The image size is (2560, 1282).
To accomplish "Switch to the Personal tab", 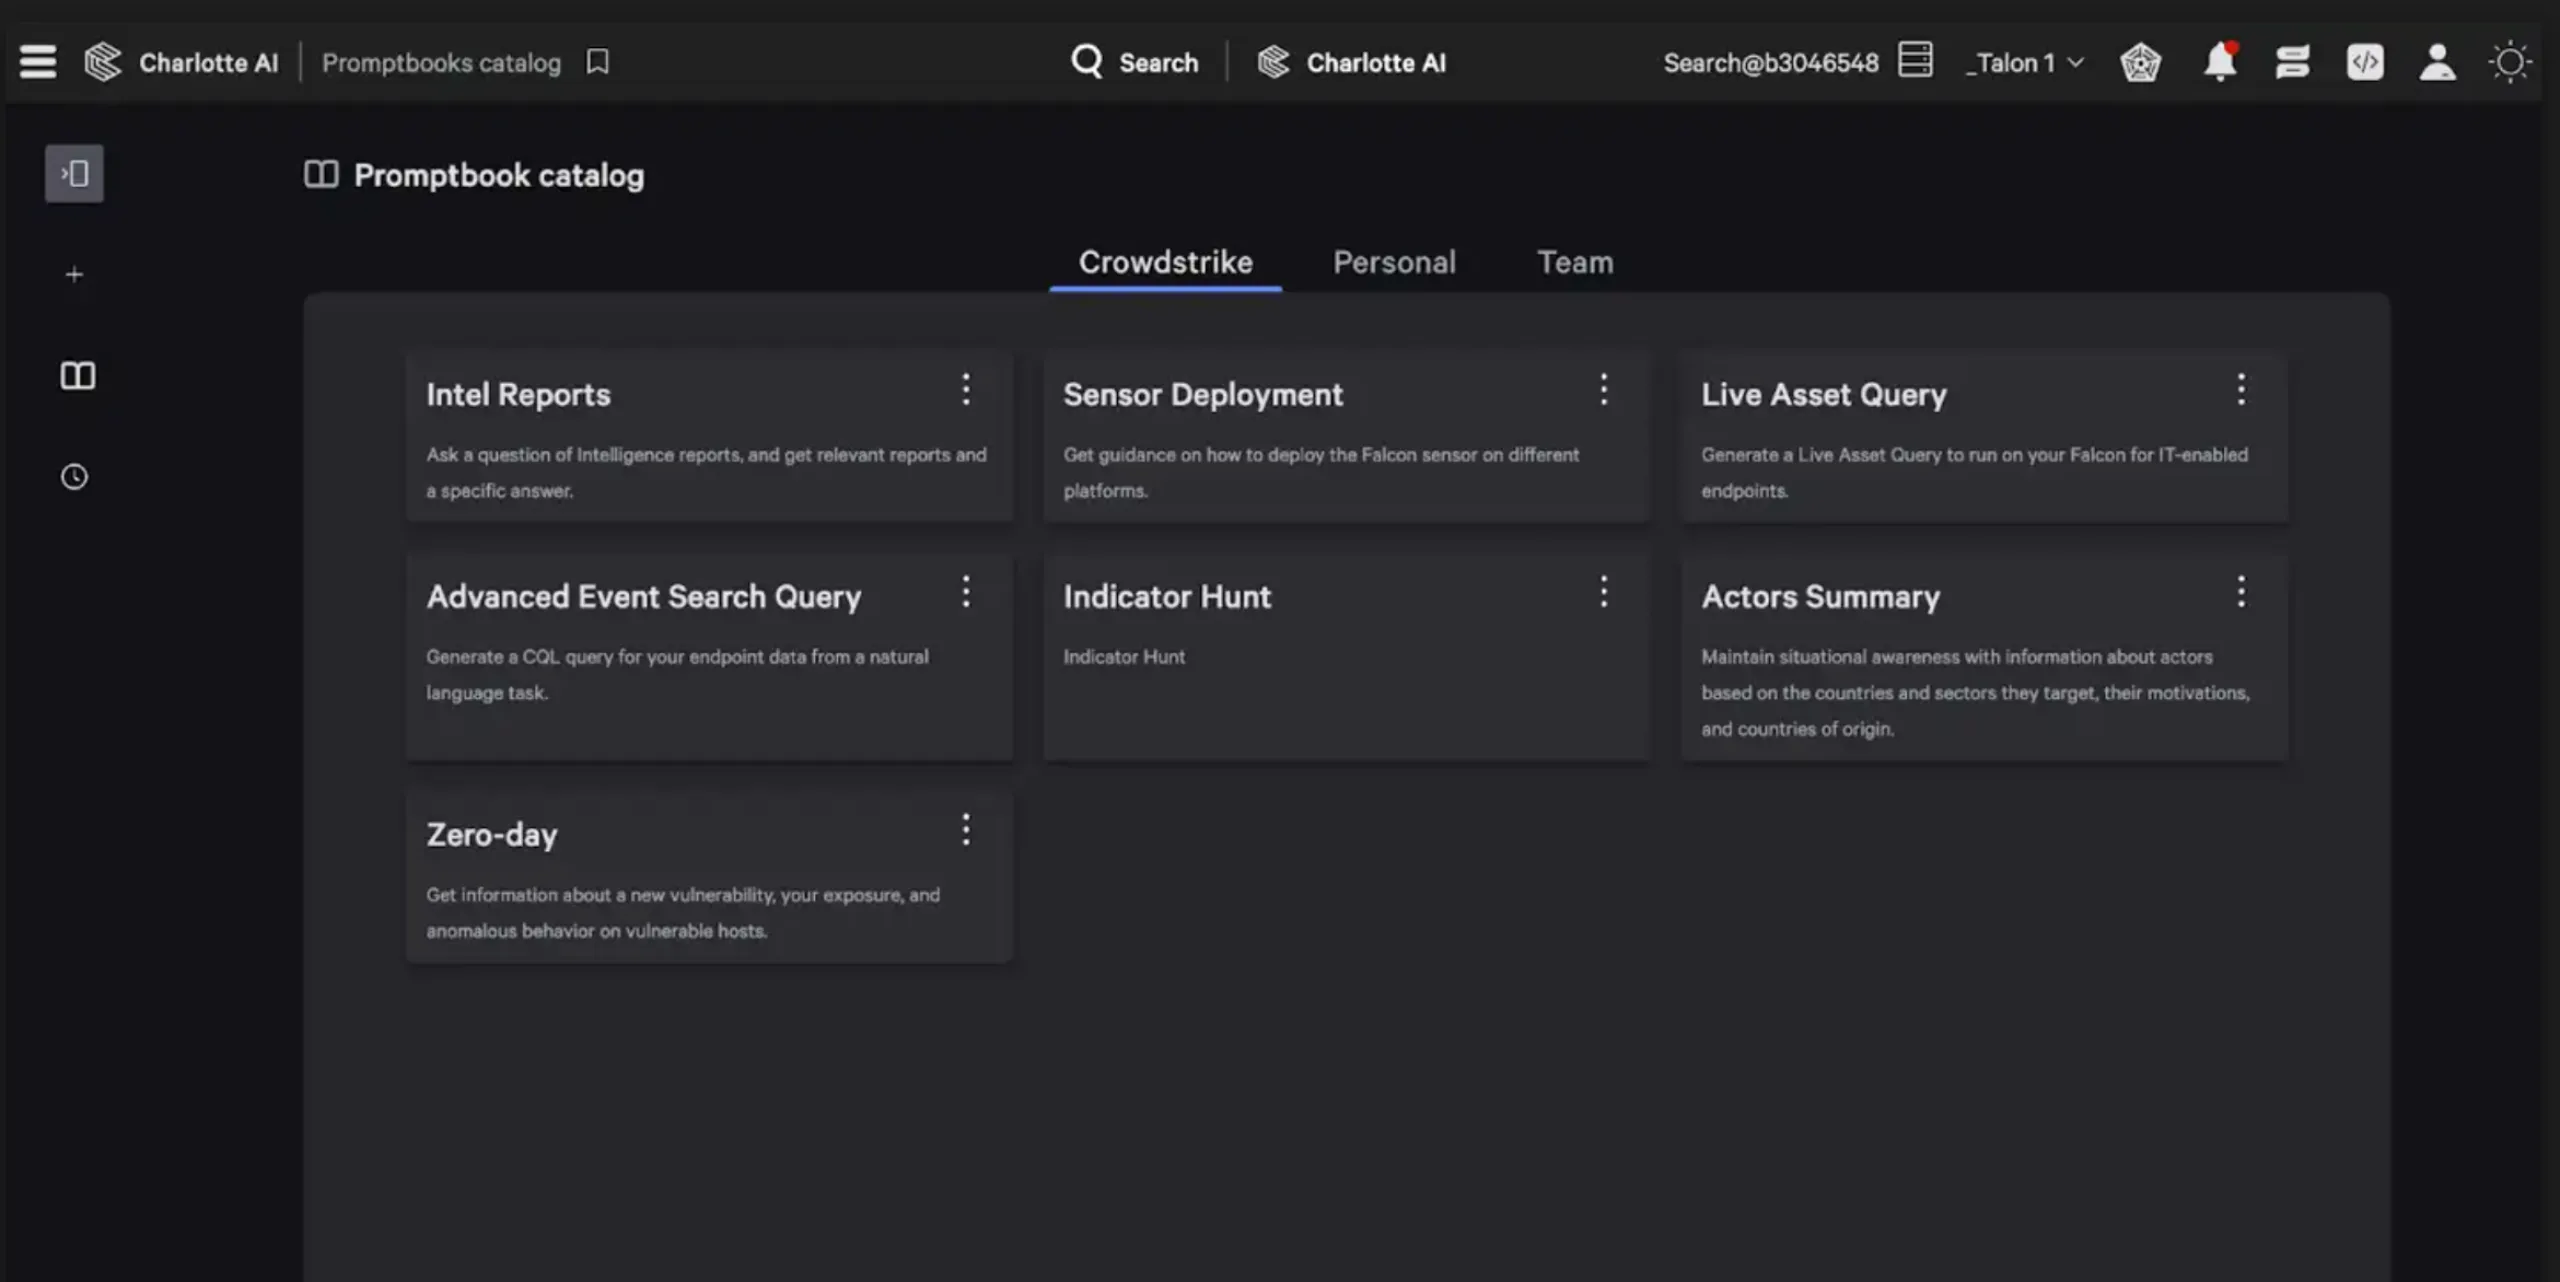I will [x=1394, y=262].
